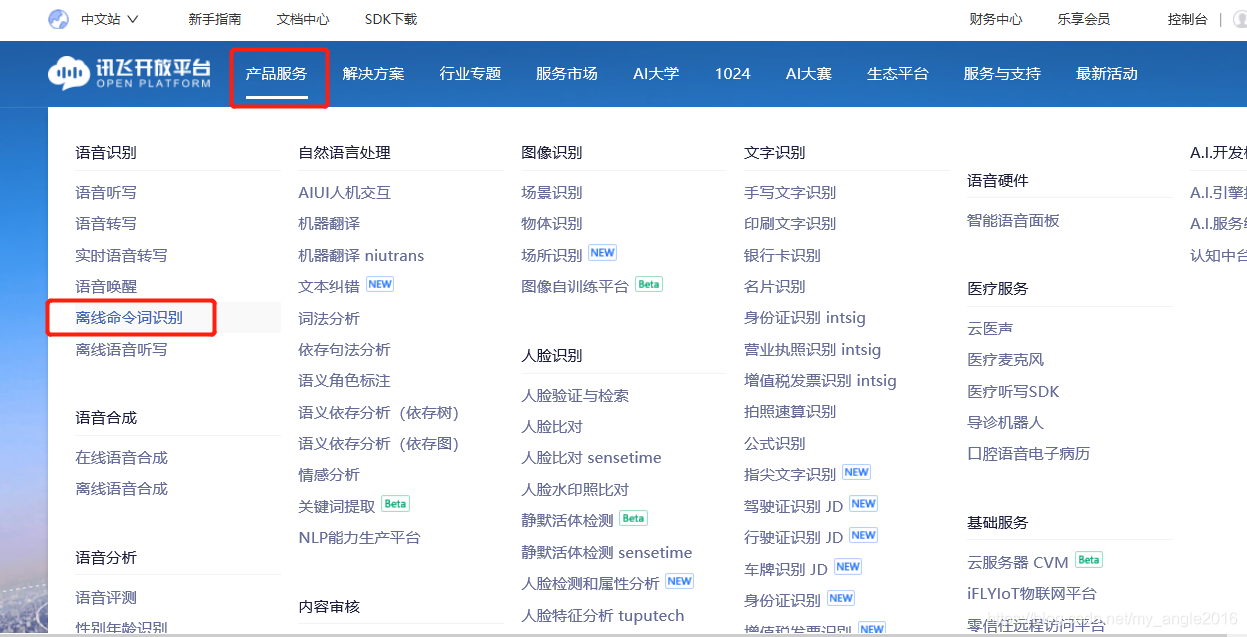Open 人脸比对 sensetime service
Viewport: 1247px width, 637px height.
(591, 457)
